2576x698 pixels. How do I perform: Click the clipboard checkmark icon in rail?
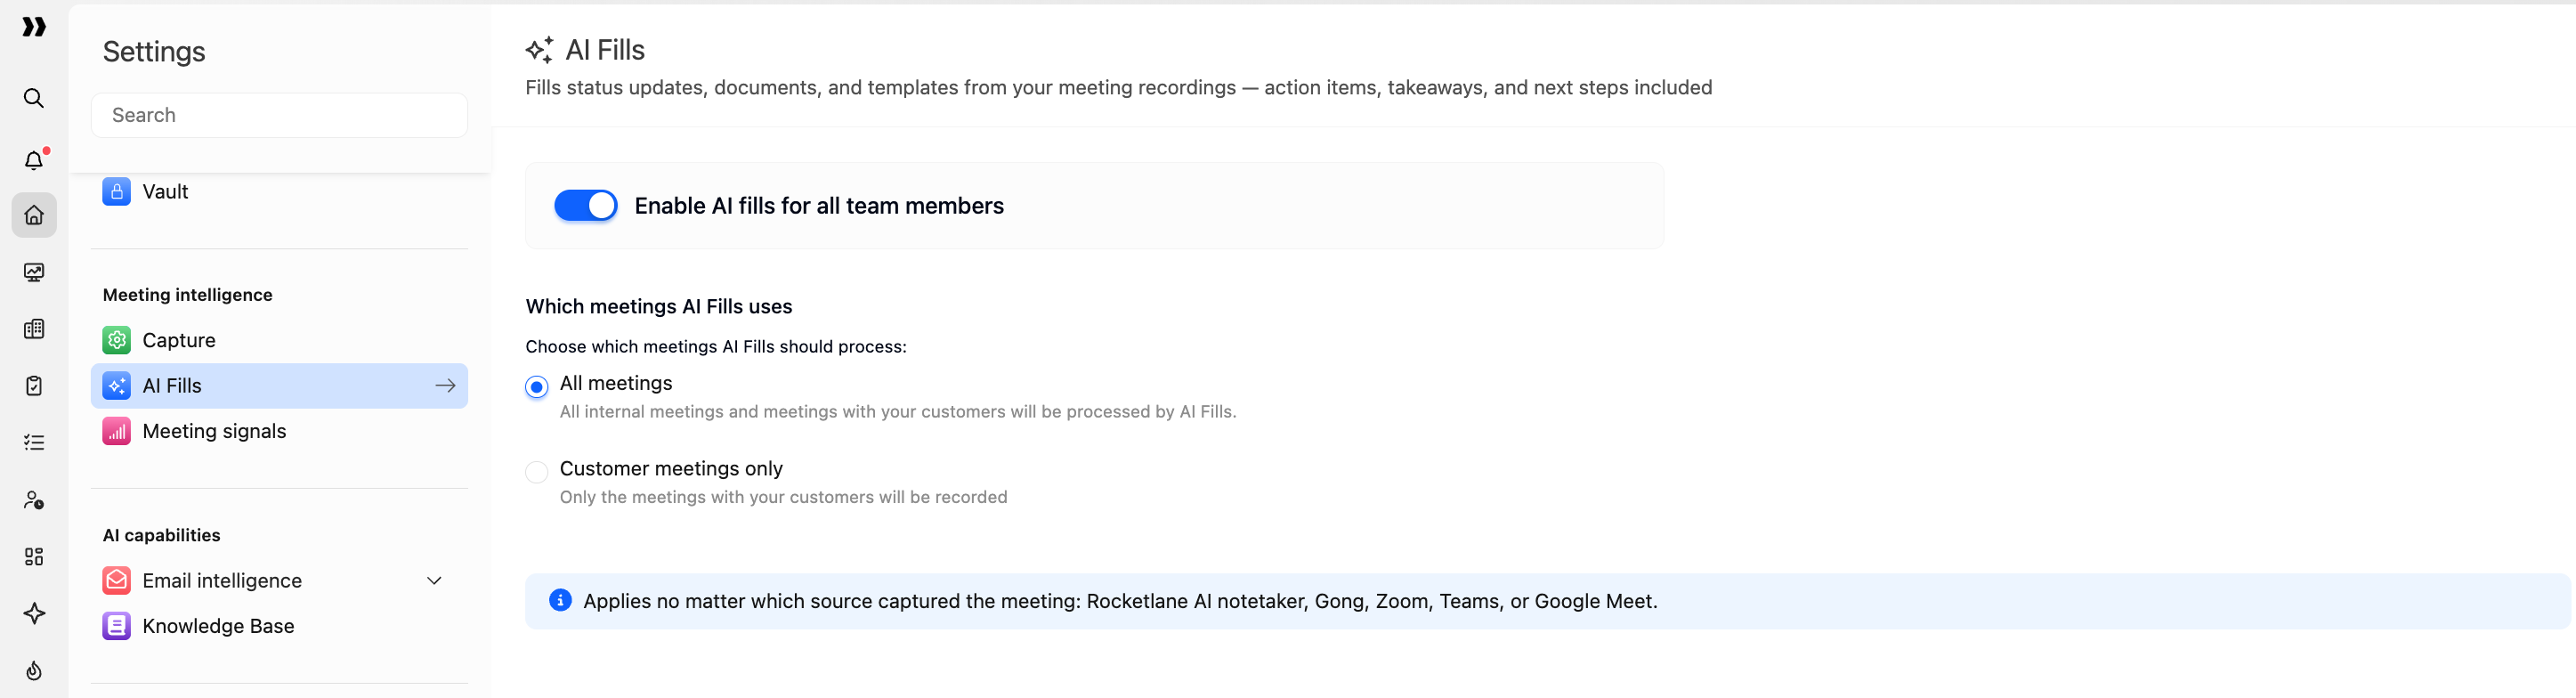point(34,386)
